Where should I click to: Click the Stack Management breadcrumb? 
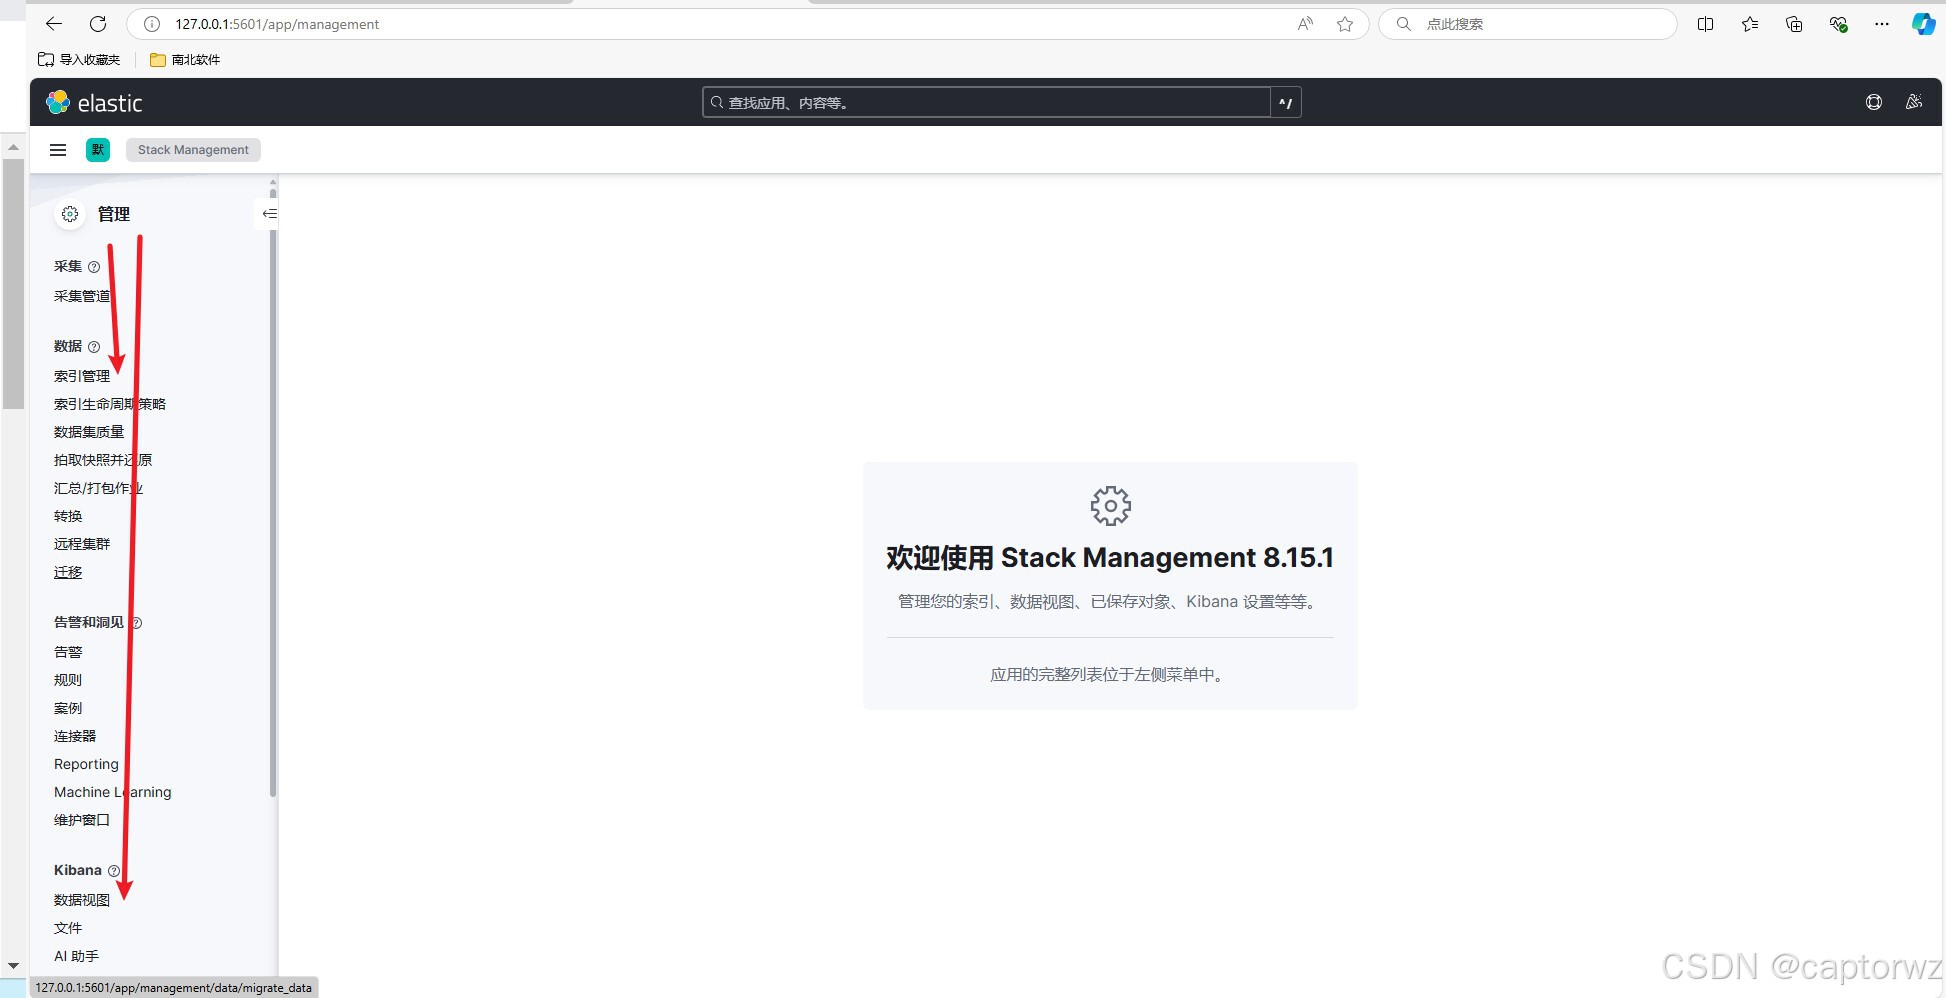(x=193, y=150)
